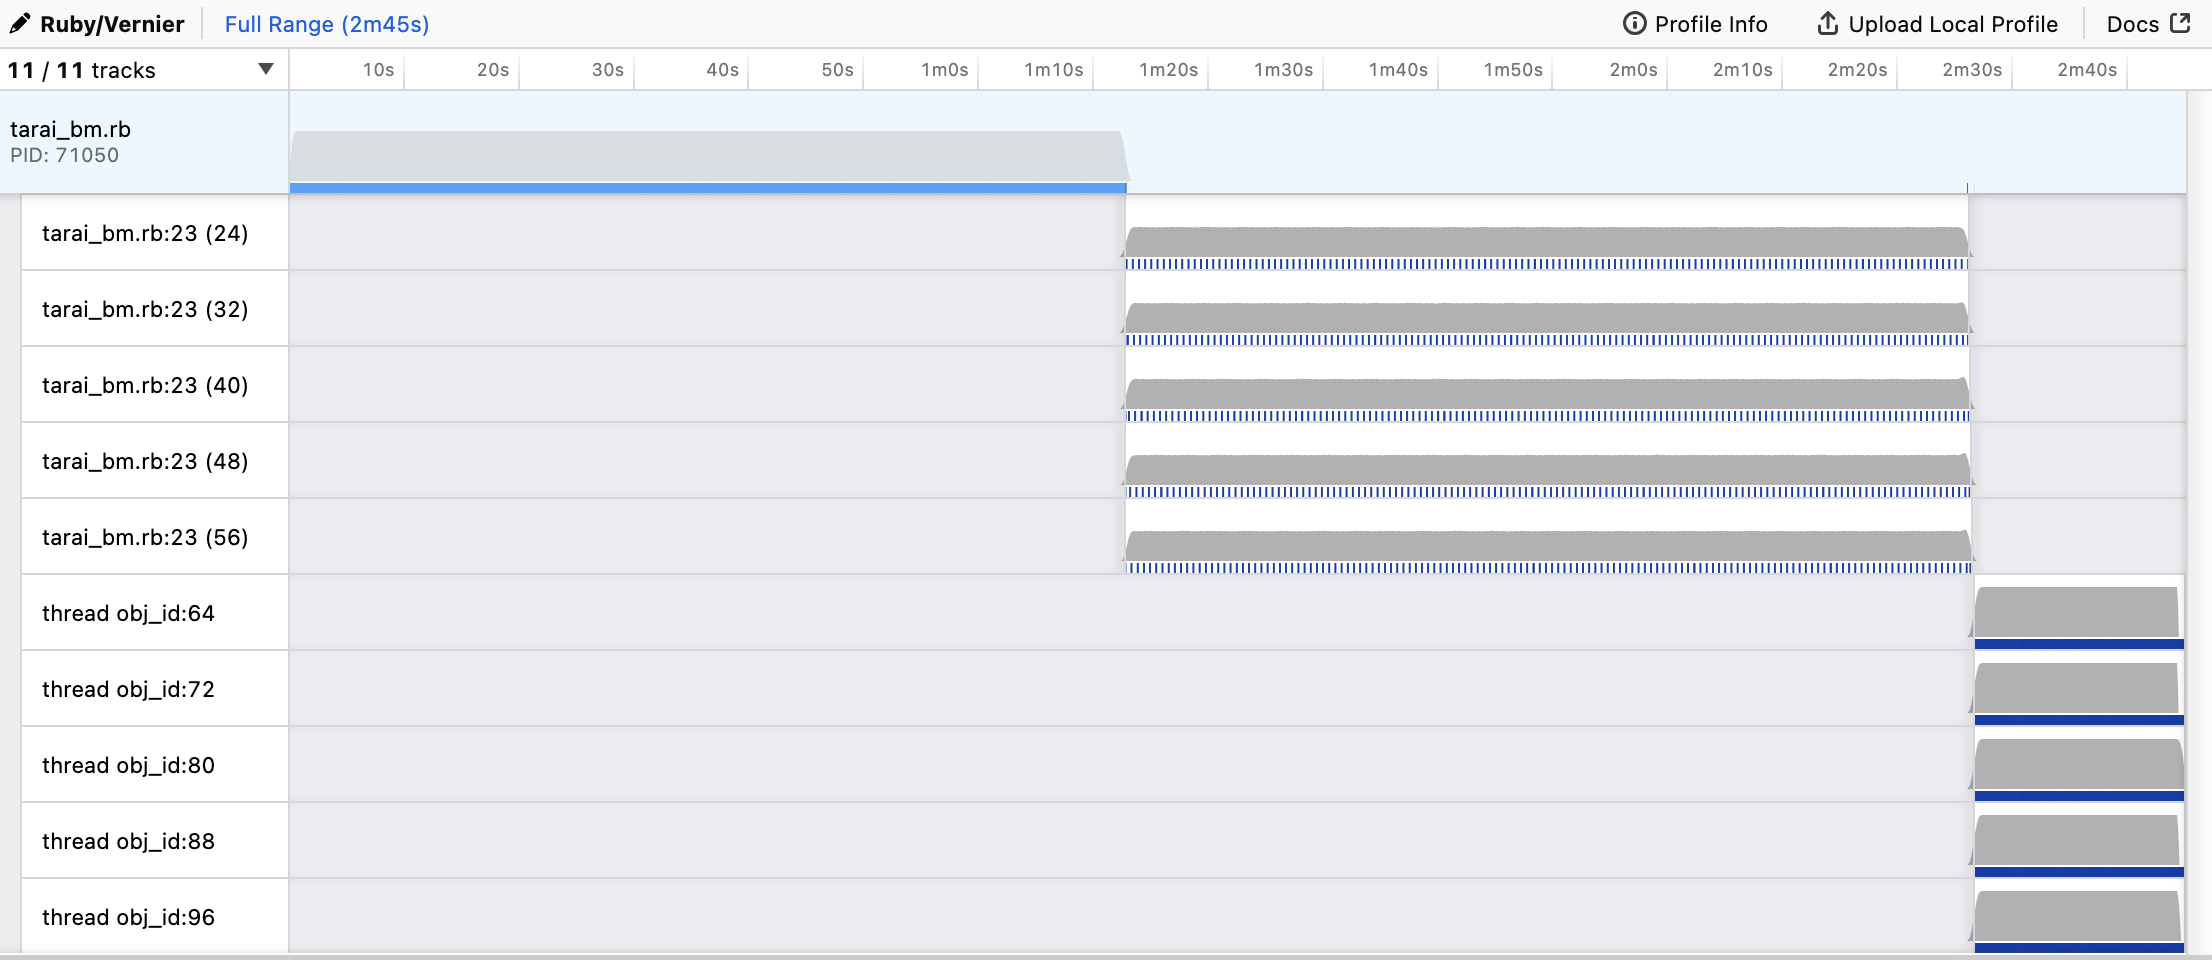Open the Docs page
The width and height of the screenshot is (2212, 960).
(x=2135, y=23)
